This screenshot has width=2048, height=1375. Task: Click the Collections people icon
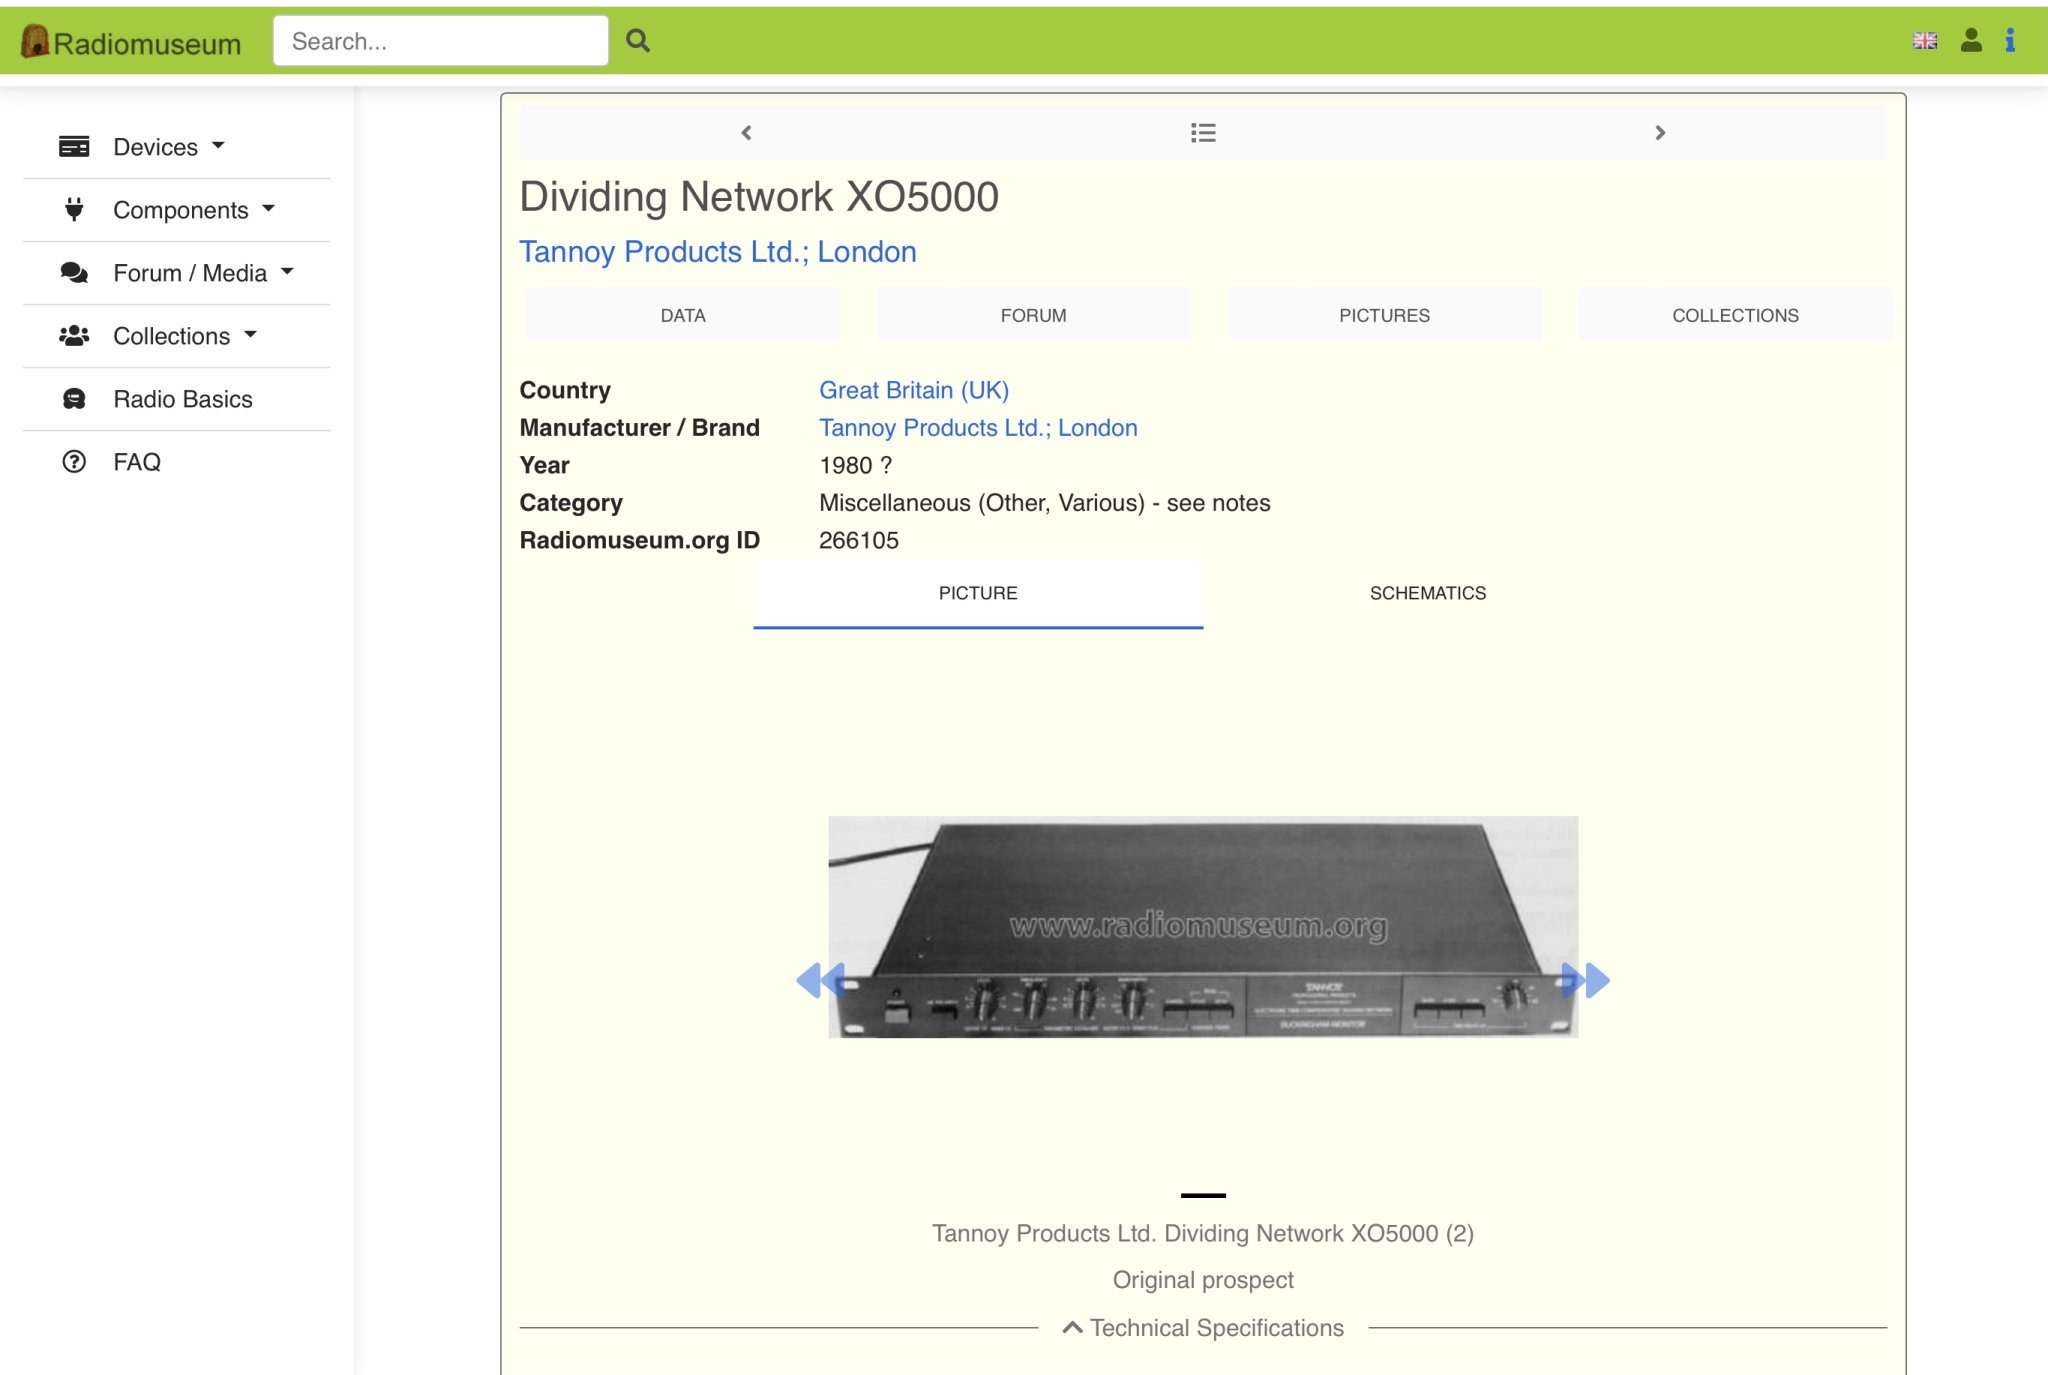74,336
